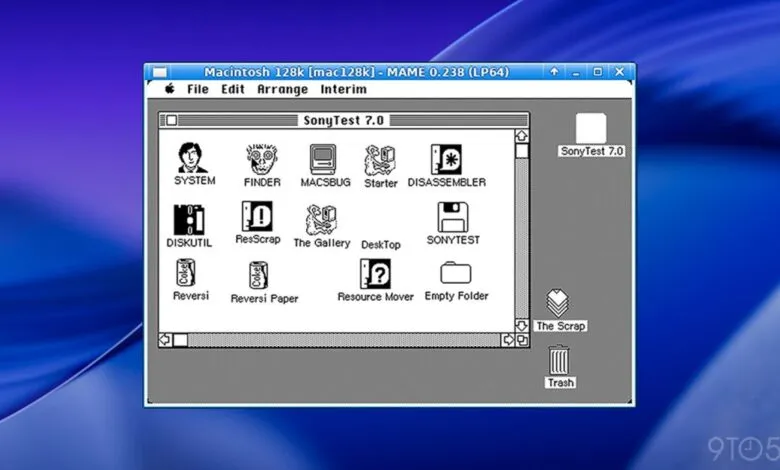Minimize the MAME emulator window
This screenshot has width=780, height=470.
(x=576, y=72)
